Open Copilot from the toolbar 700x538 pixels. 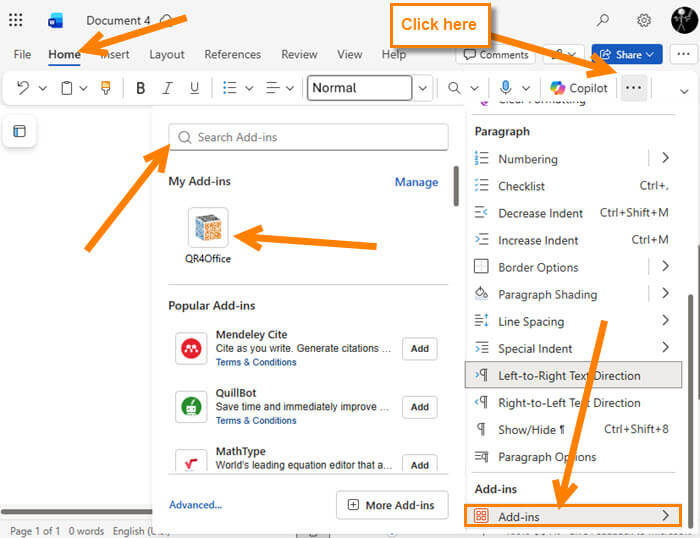[578, 88]
